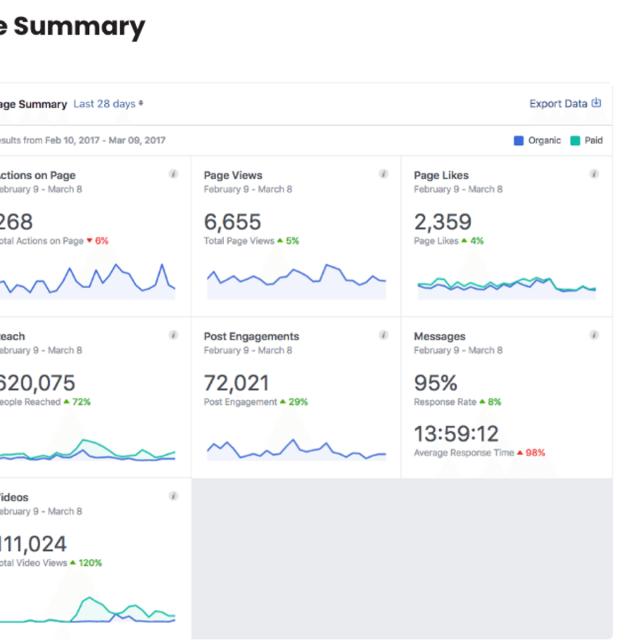The image size is (640, 640).
Task: Click the Videos views chart
Action: click(87, 610)
